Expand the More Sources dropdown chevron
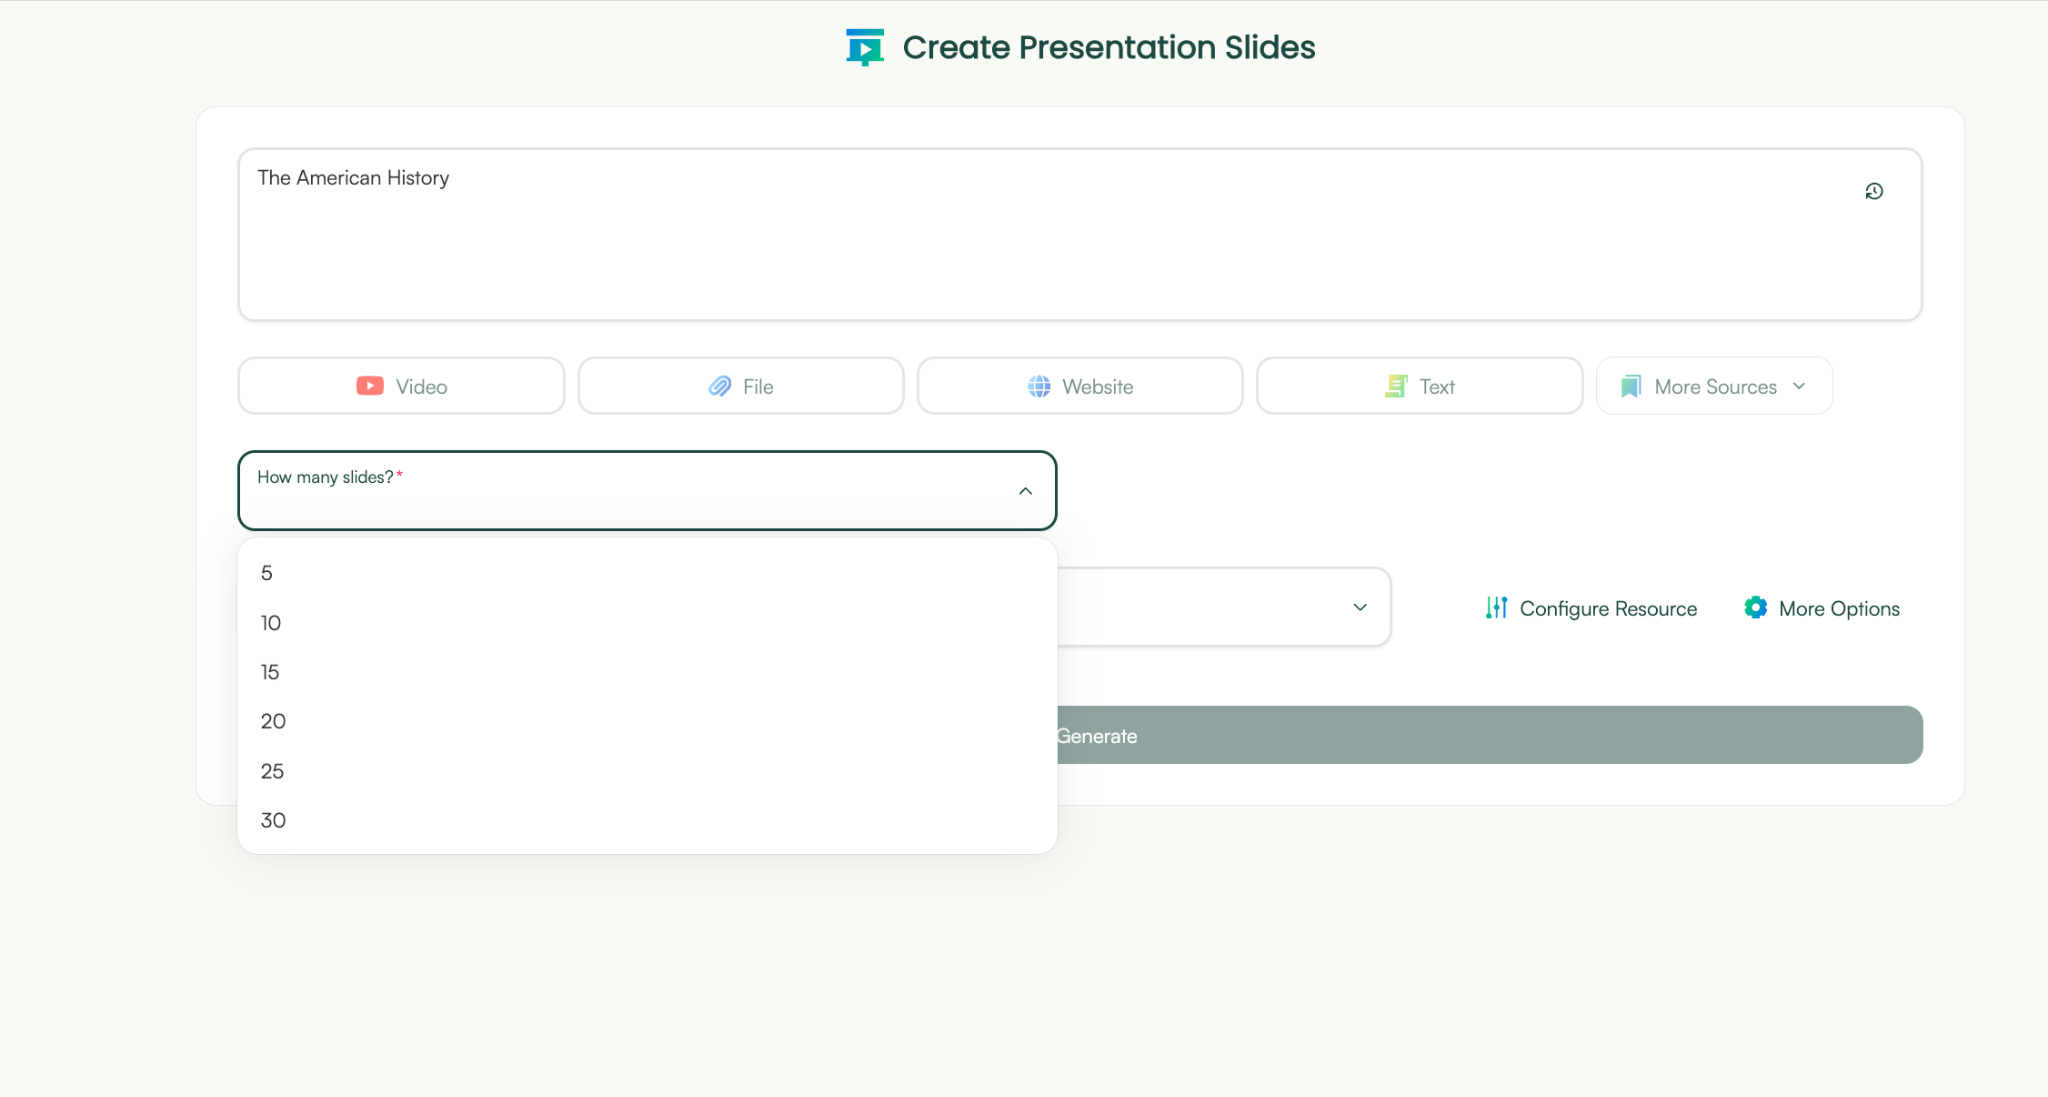Screen dimensions: 2048x1097 click(1799, 386)
